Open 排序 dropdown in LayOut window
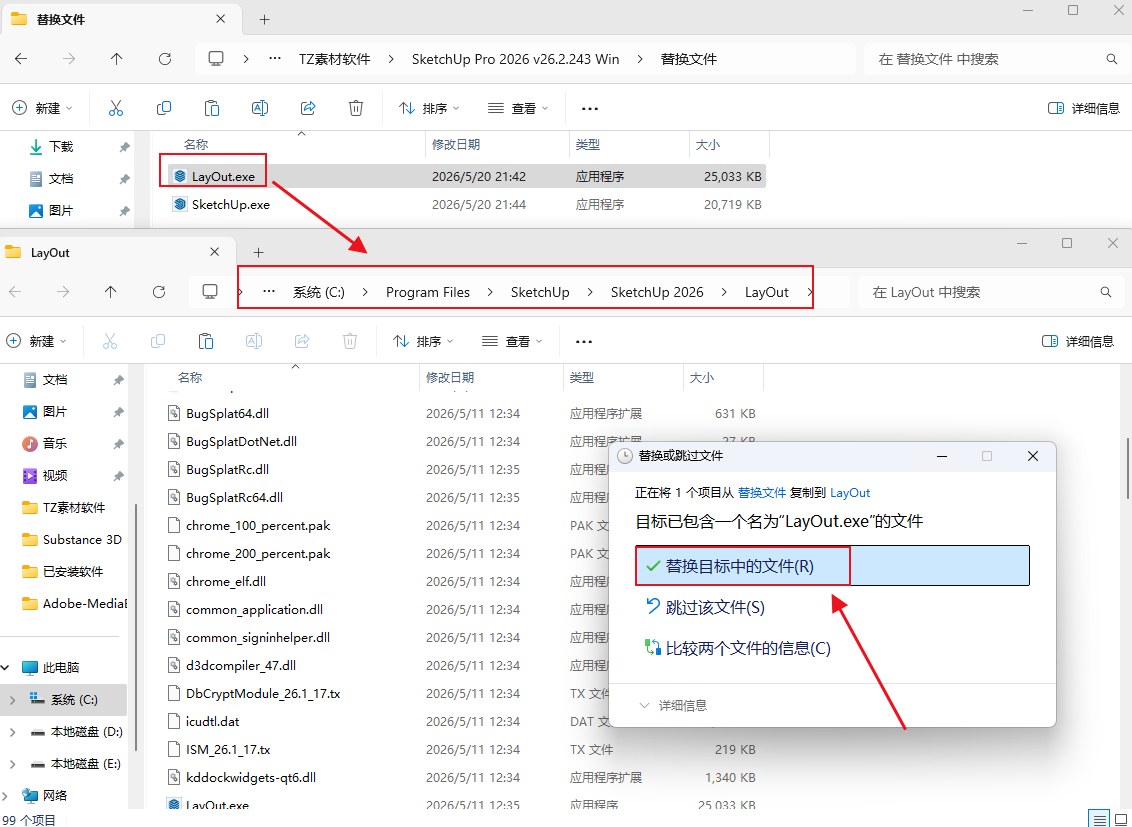This screenshot has width=1132, height=827. click(x=424, y=341)
